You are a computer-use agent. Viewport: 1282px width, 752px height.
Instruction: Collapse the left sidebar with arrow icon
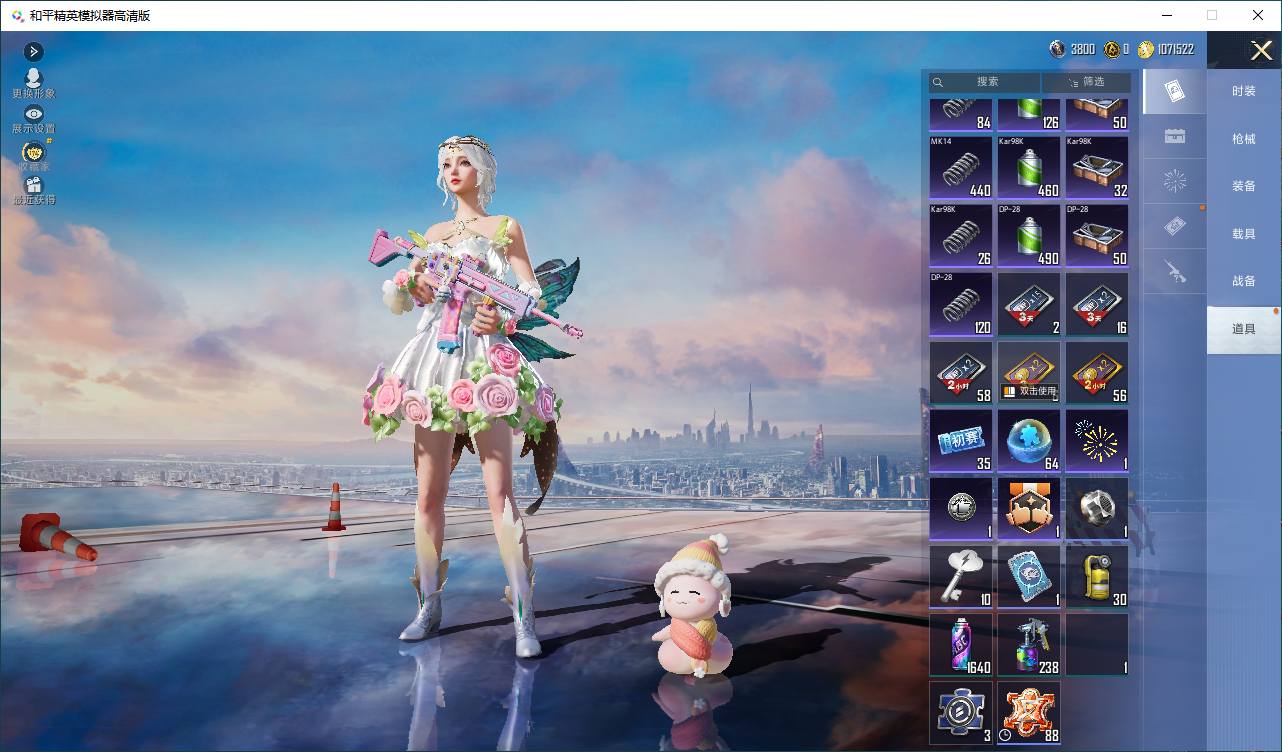point(33,52)
